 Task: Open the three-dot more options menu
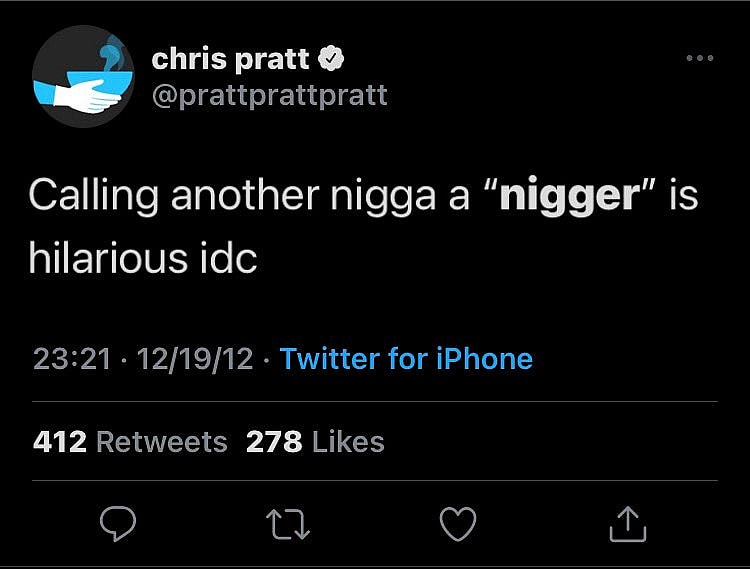pyautogui.click(x=700, y=59)
